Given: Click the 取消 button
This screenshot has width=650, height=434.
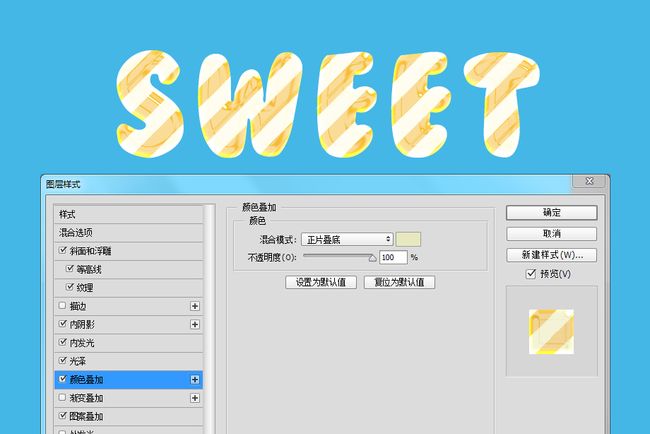Looking at the screenshot, I should coord(551,234).
